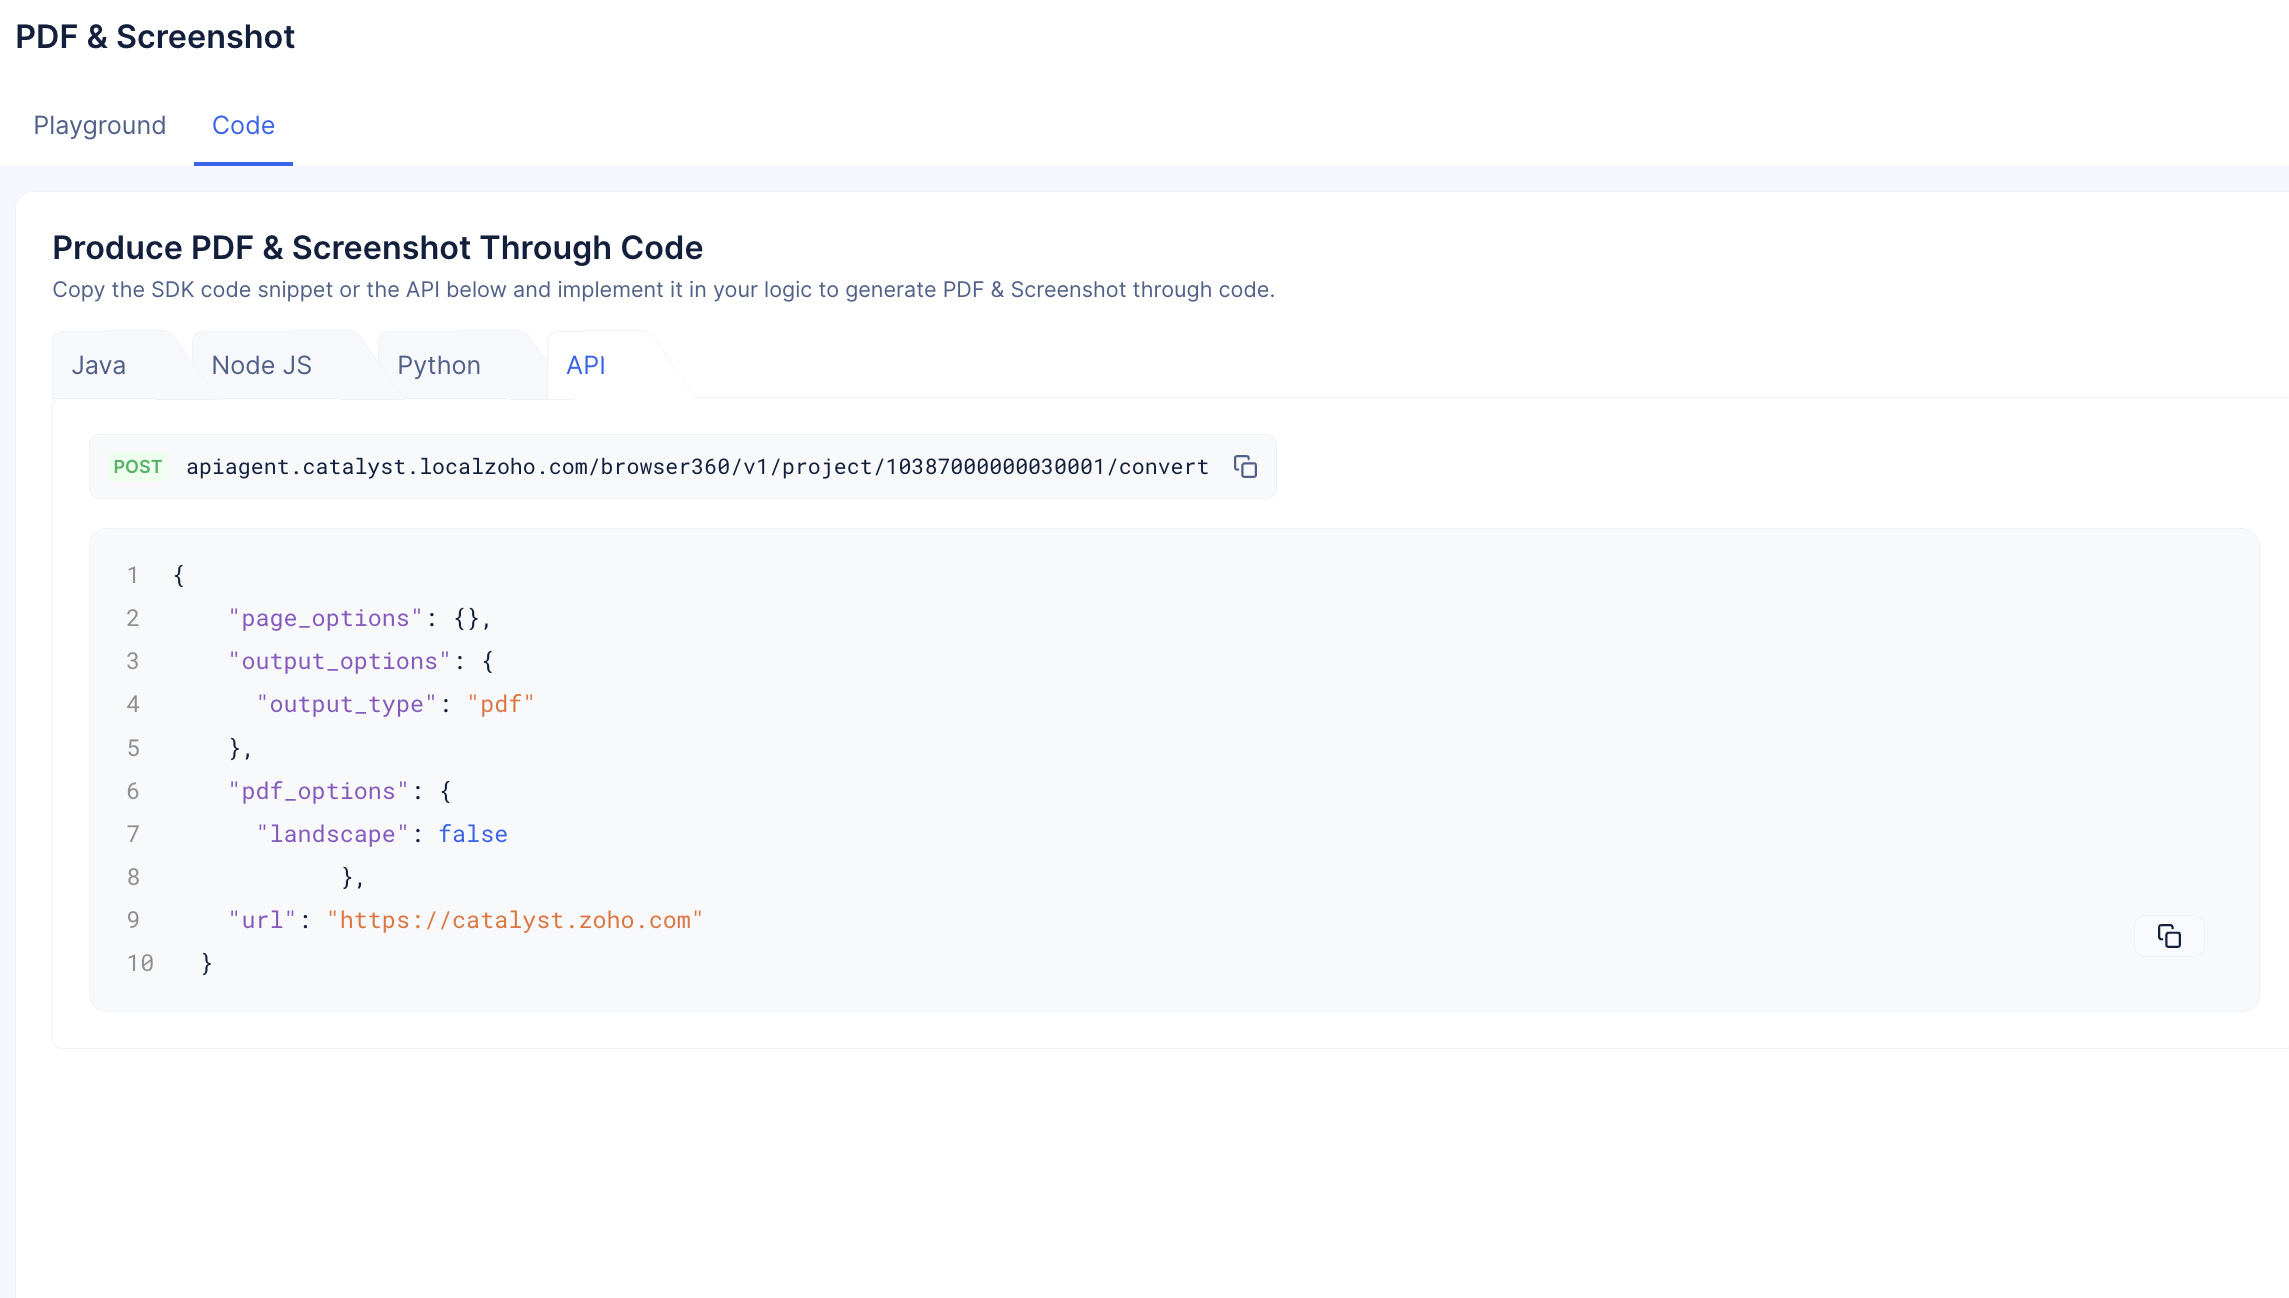View the Python snippet tab
Image resolution: width=2289 pixels, height=1298 pixels.
coord(439,365)
